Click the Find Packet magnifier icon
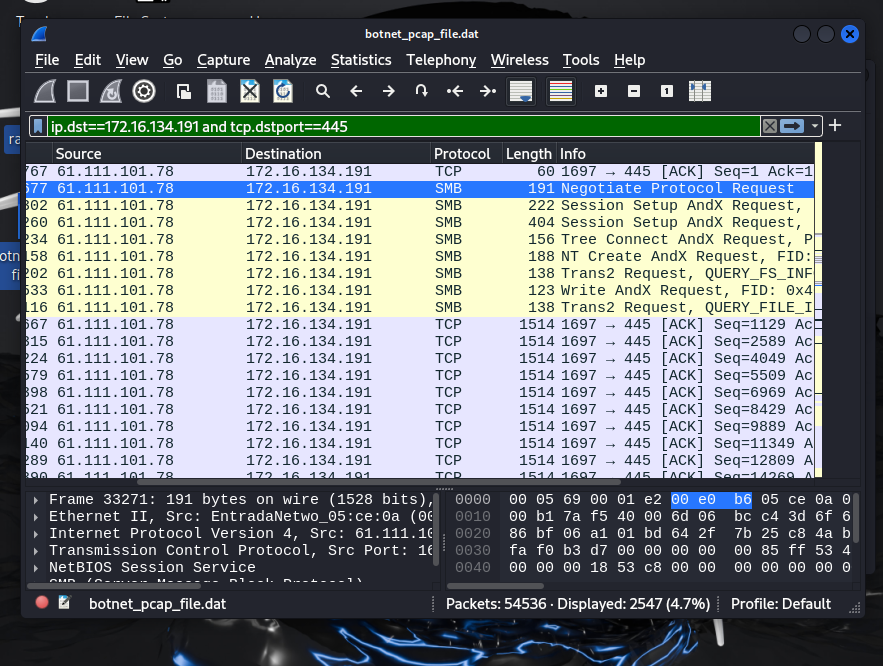The image size is (883, 666). (323, 92)
